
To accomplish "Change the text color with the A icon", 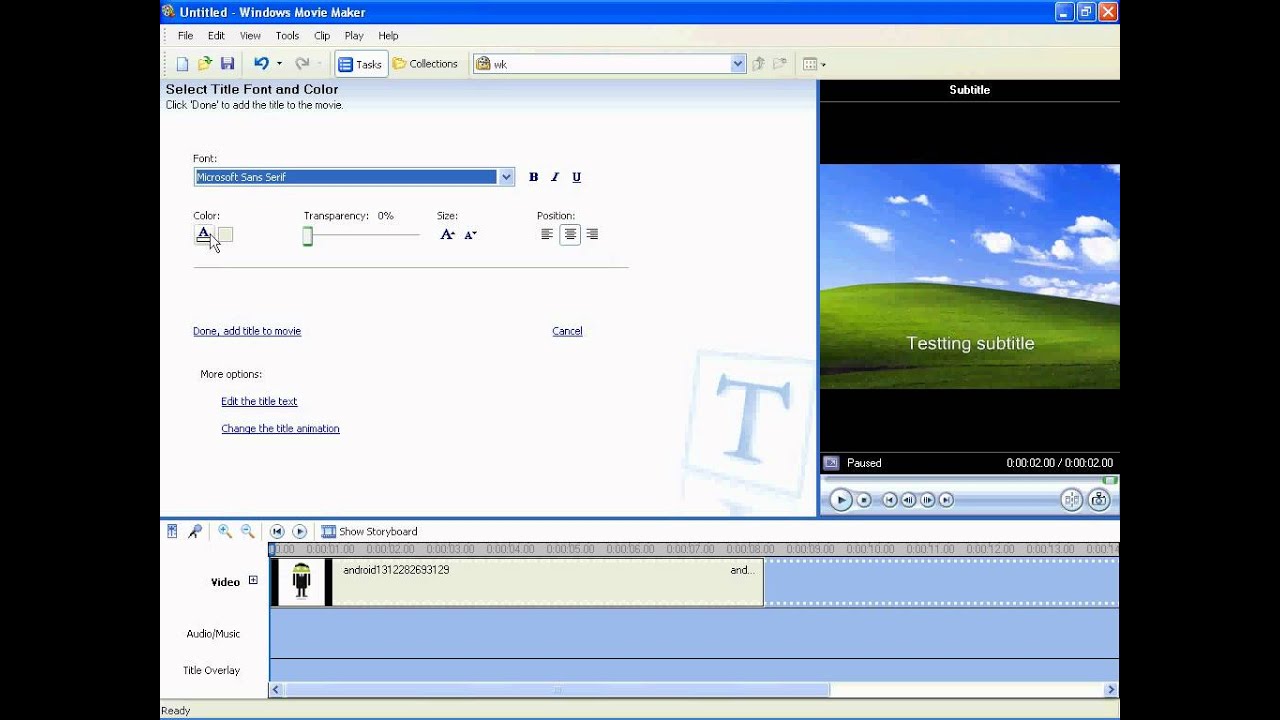I will coord(203,234).
